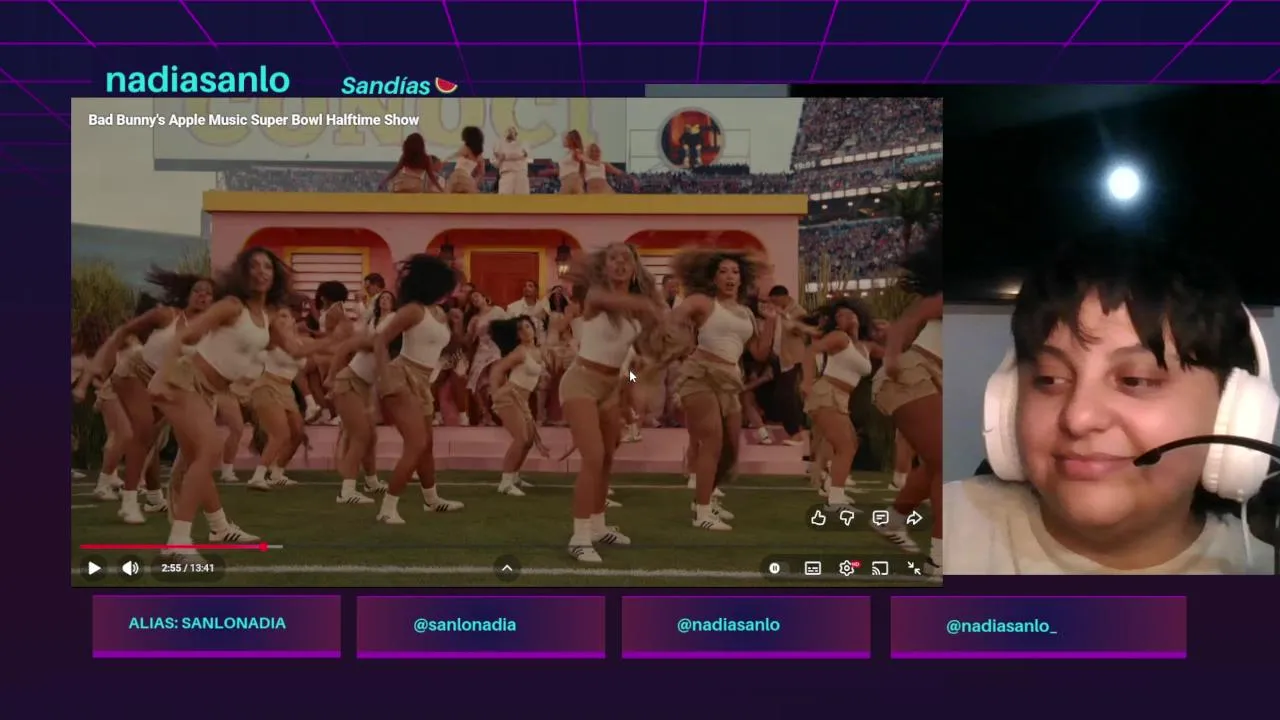
Task: Seek on the red progress bar
Action: 180,547
